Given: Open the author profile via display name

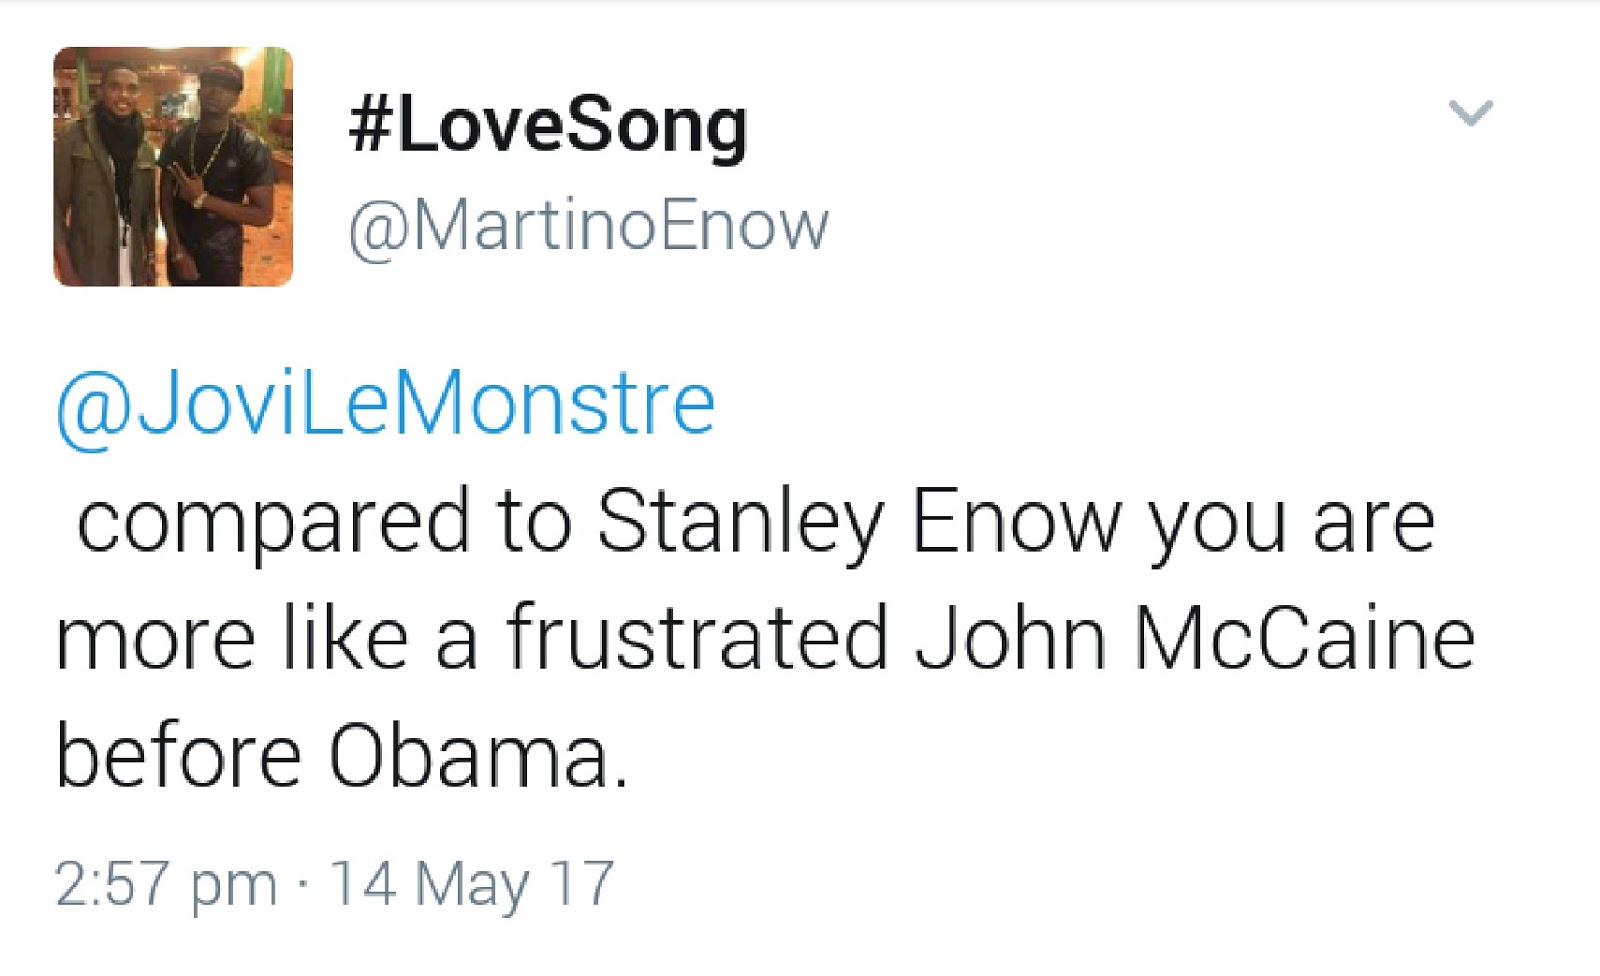Looking at the screenshot, I should click(545, 122).
